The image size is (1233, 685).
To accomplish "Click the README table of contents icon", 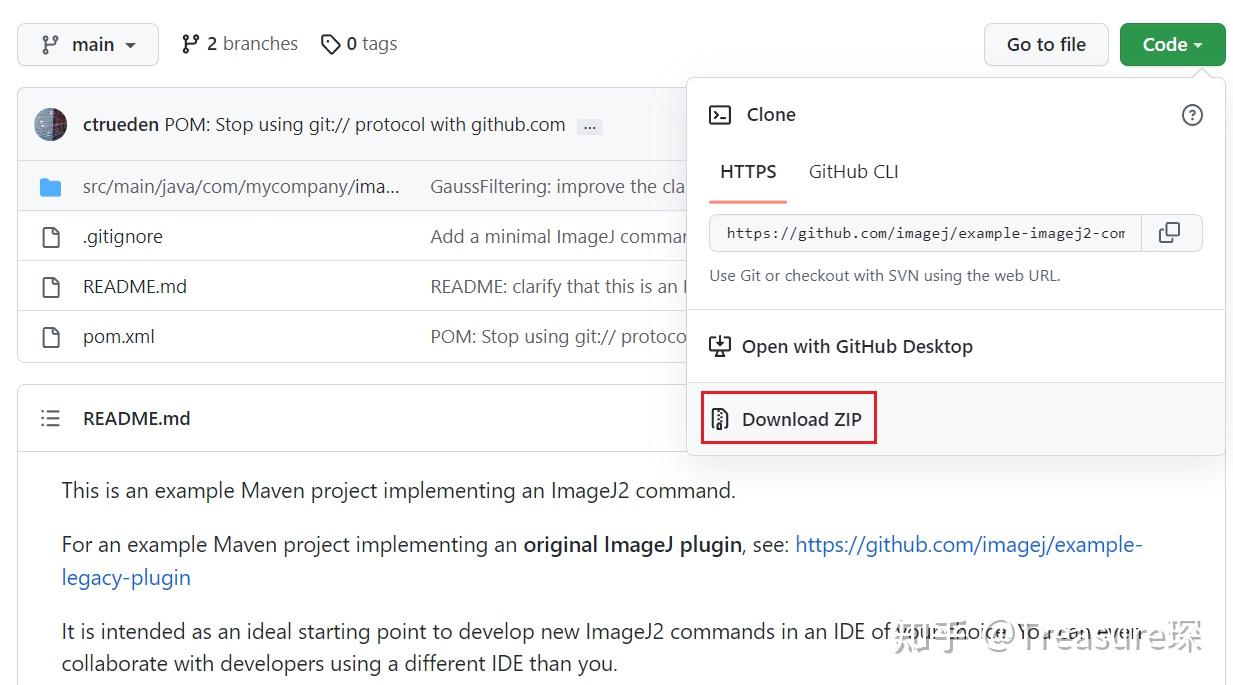I will pyautogui.click(x=50, y=418).
